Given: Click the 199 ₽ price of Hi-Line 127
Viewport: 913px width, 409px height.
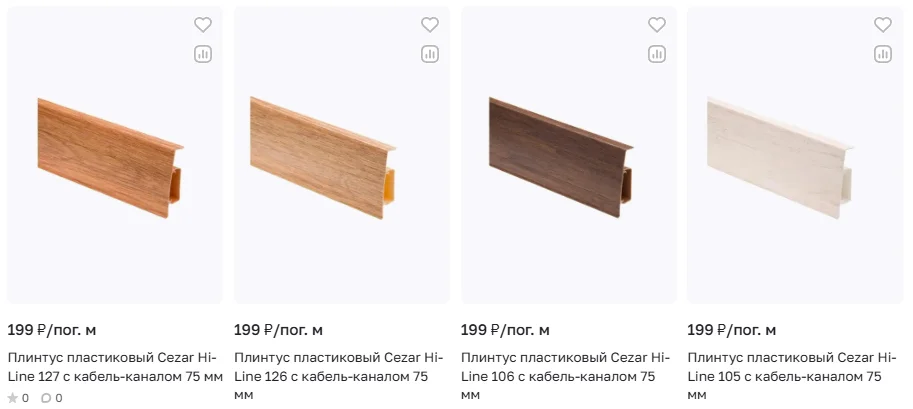Looking at the screenshot, I should [x=52, y=330].
